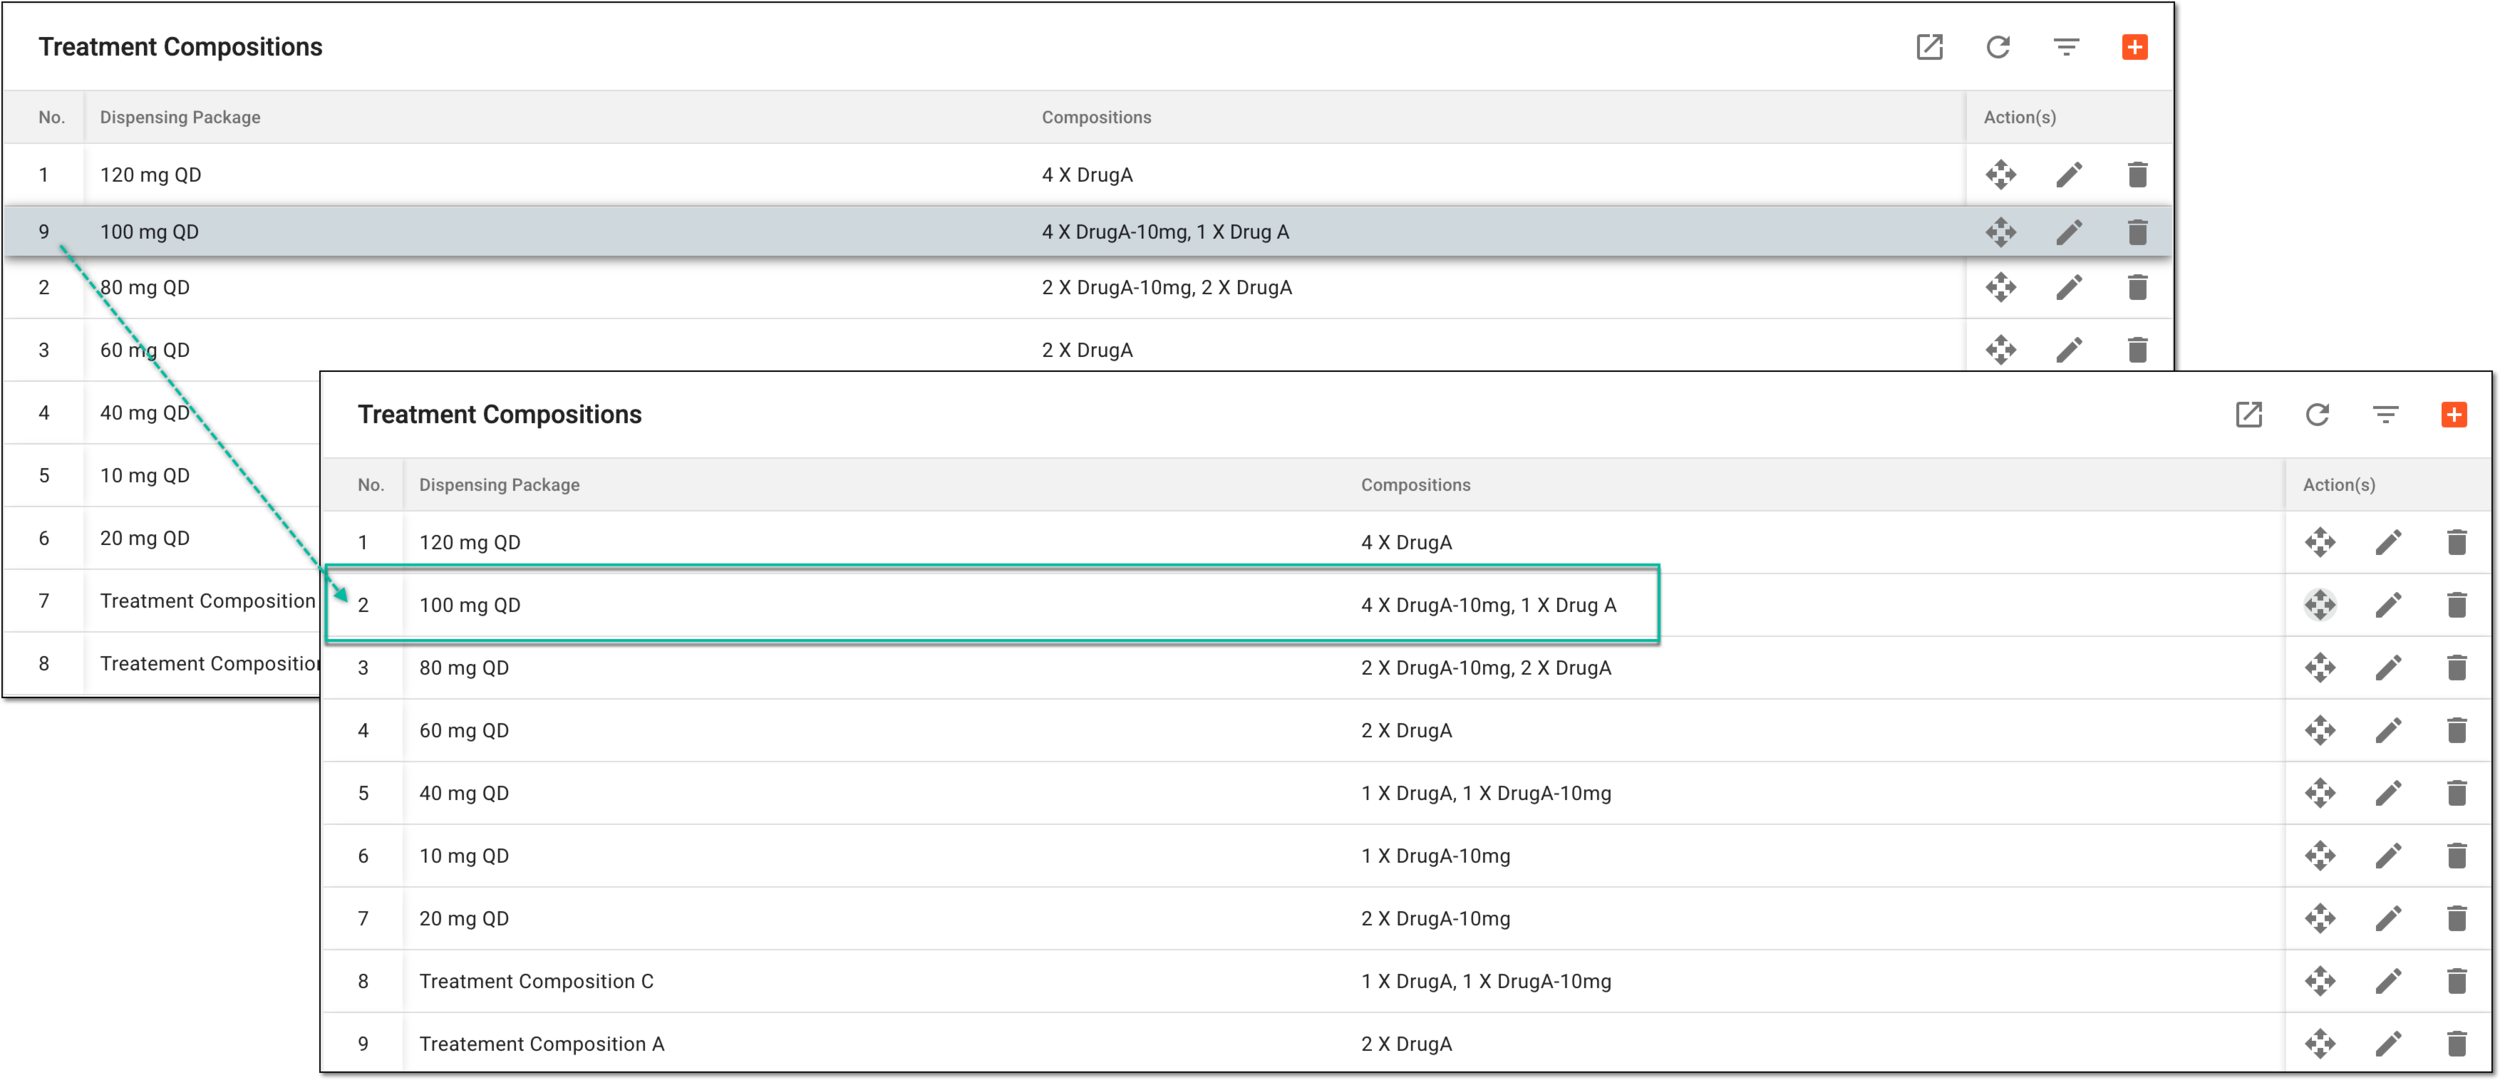The width and height of the screenshot is (2500, 1080).
Task: Delete highlighted row numbered 9 in back panel
Action: pos(2138,232)
